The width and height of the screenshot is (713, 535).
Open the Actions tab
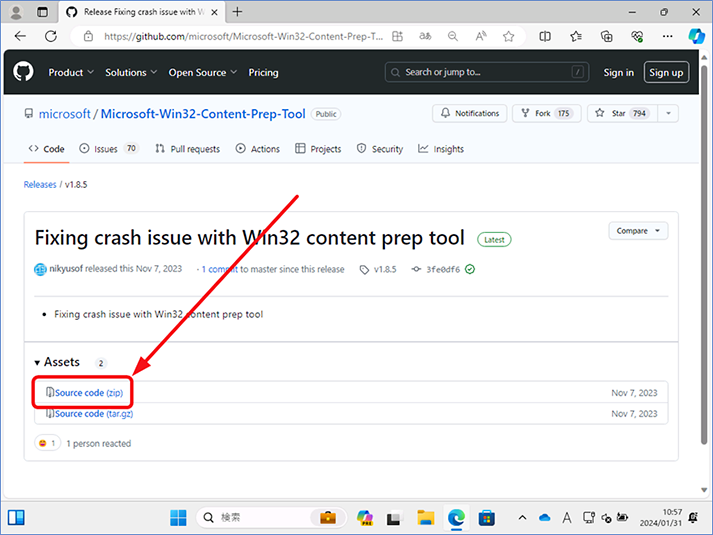pos(257,149)
